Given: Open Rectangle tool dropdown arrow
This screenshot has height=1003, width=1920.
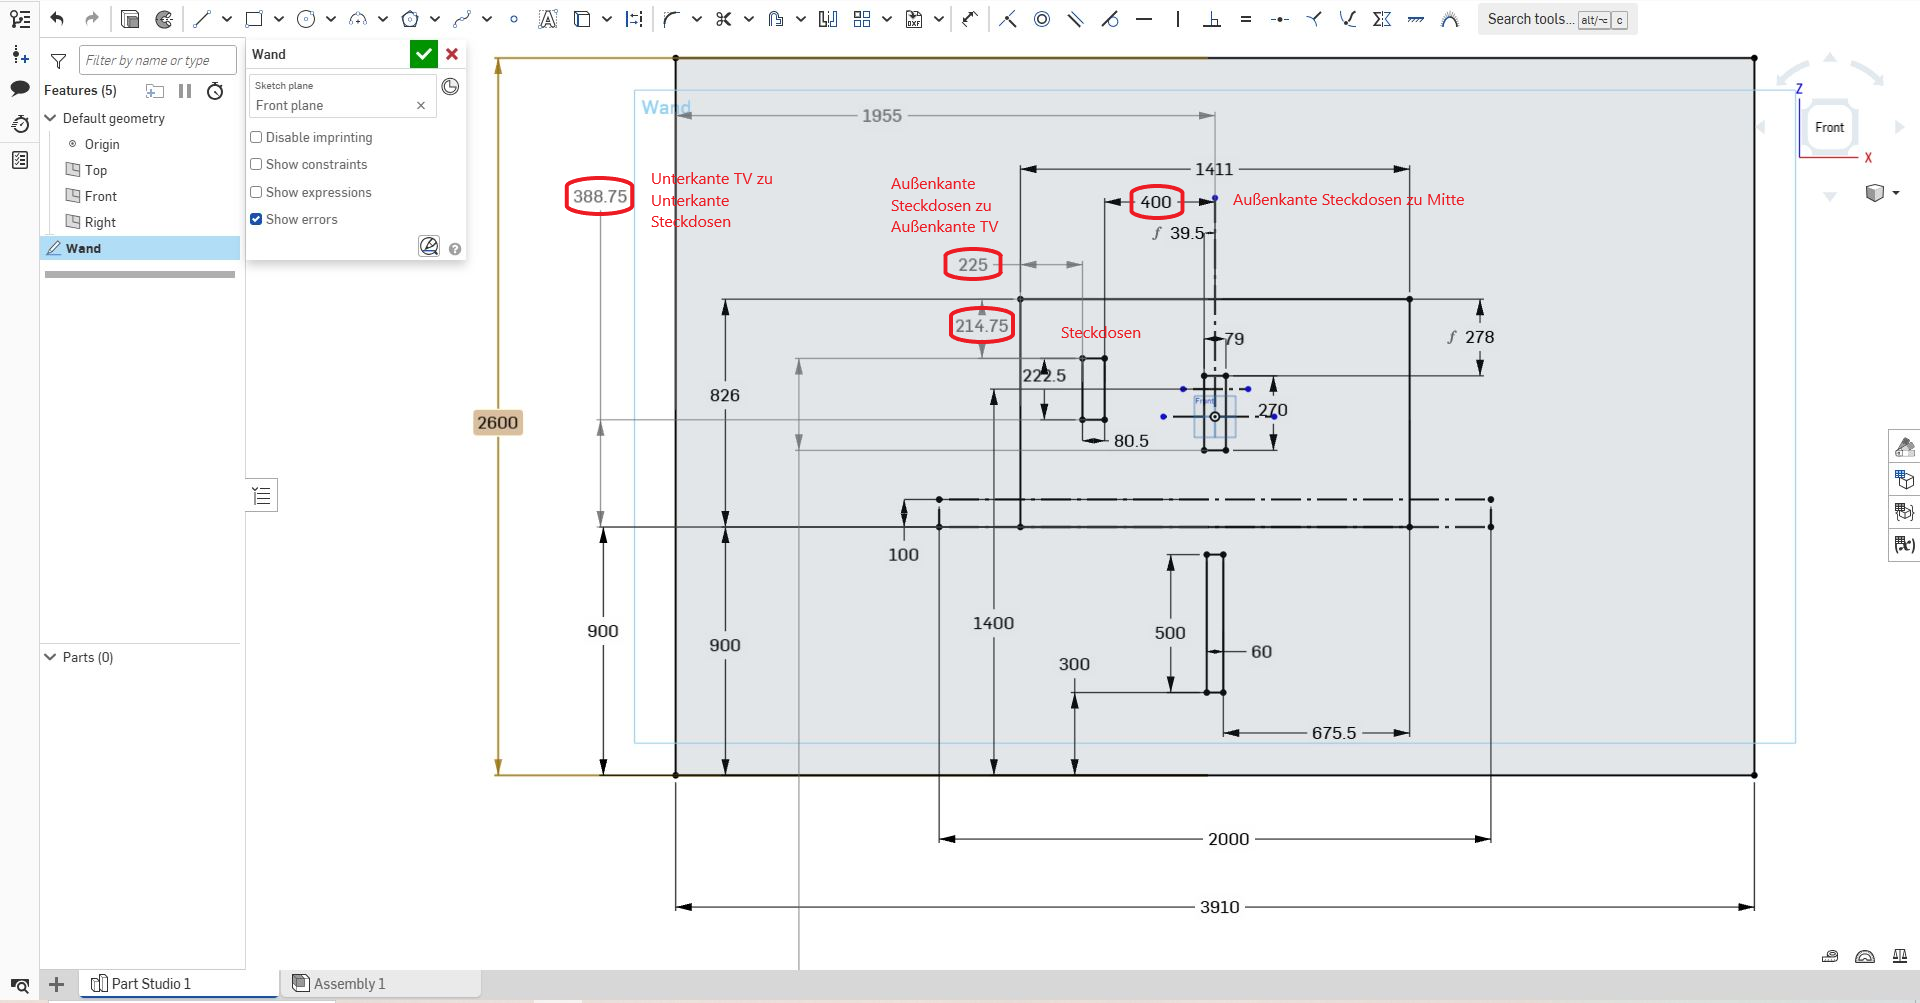Looking at the screenshot, I should pyautogui.click(x=279, y=19).
